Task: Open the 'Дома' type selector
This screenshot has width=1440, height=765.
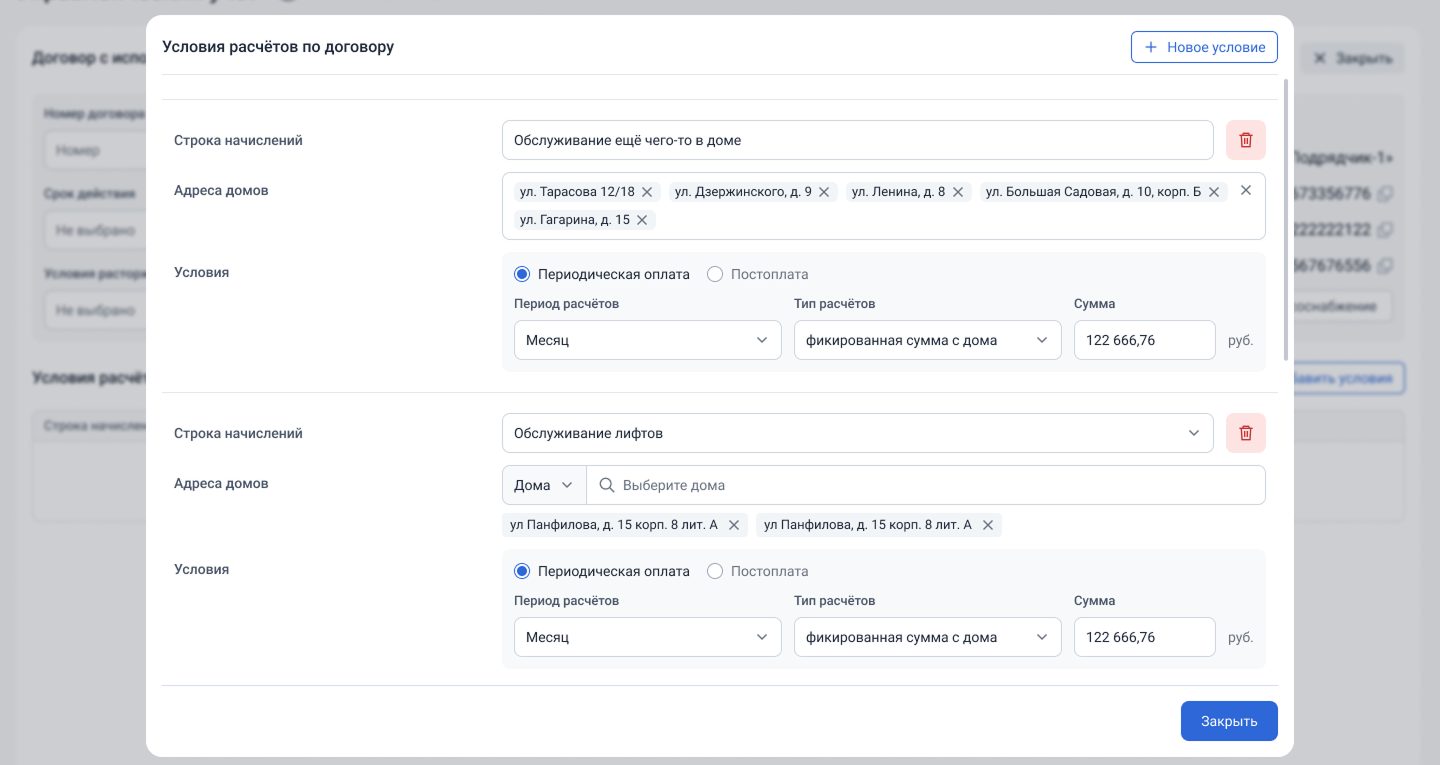Action: [x=543, y=485]
